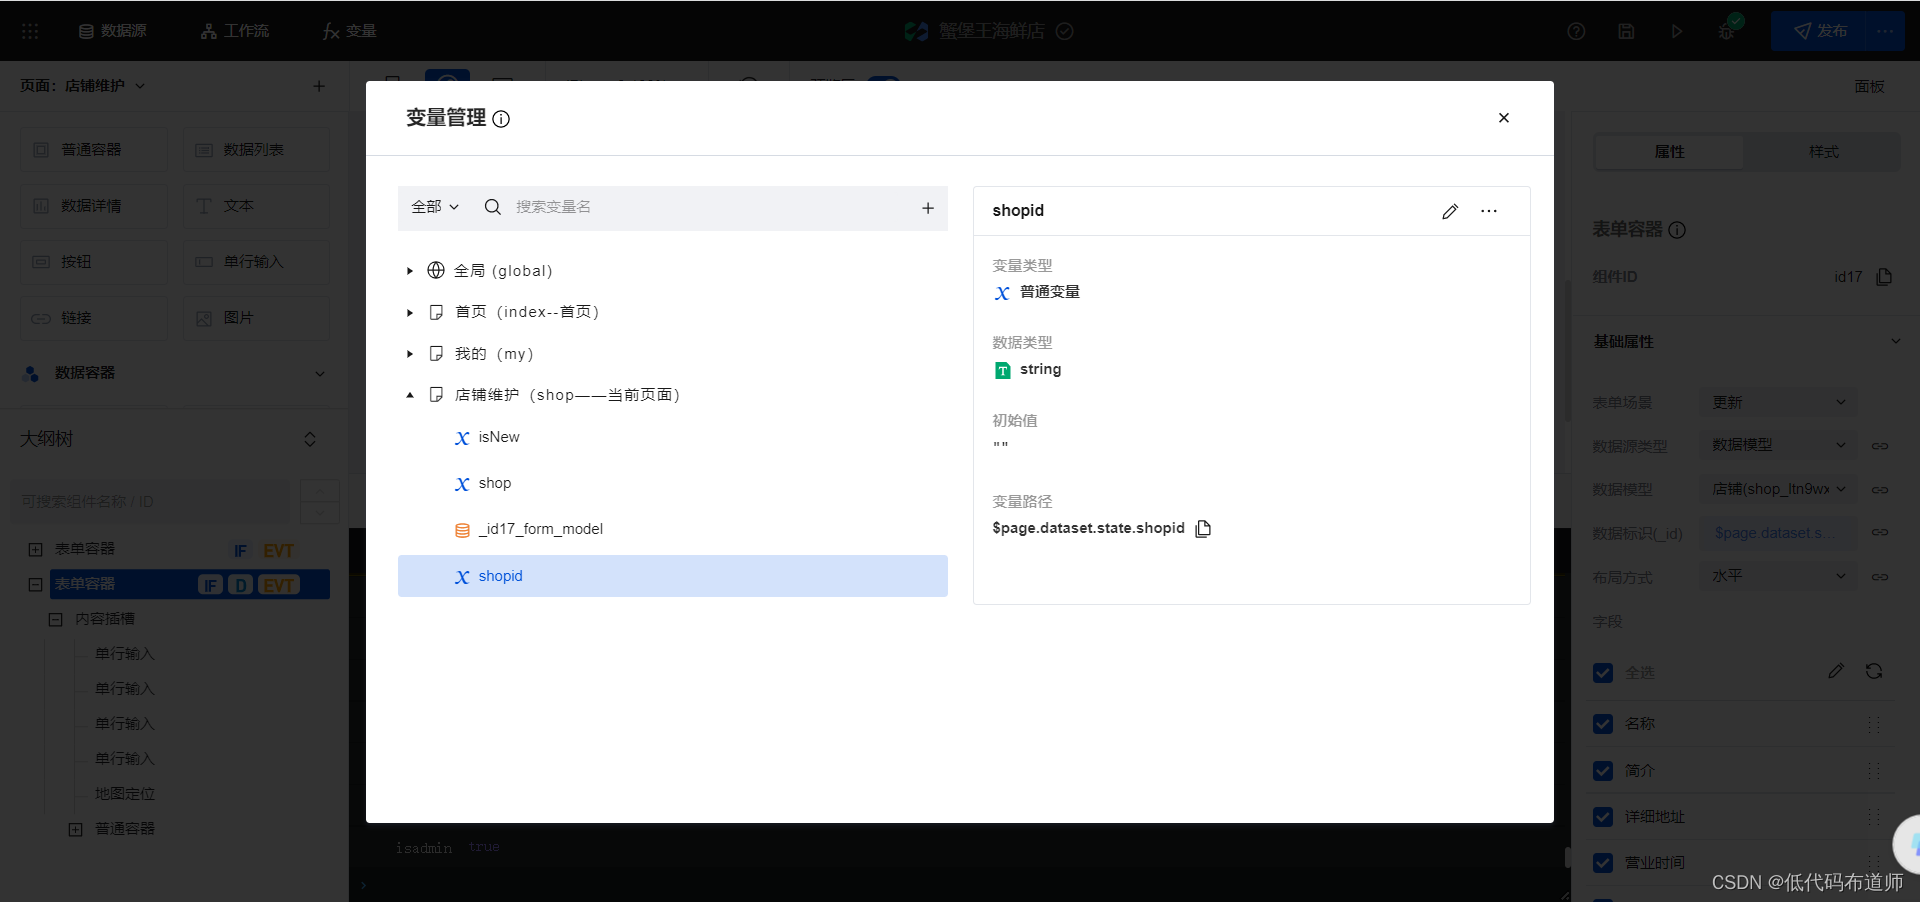This screenshot has width=1920, height=902.
Task: Select the shopid variable row
Action: [x=673, y=576]
